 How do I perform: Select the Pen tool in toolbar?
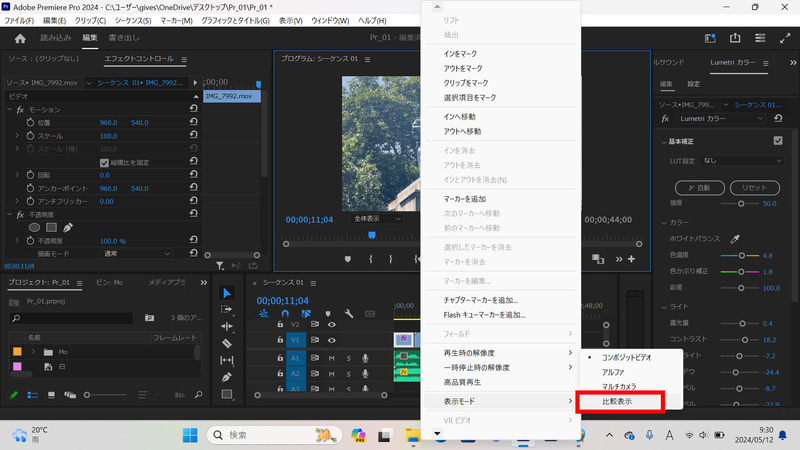(227, 377)
